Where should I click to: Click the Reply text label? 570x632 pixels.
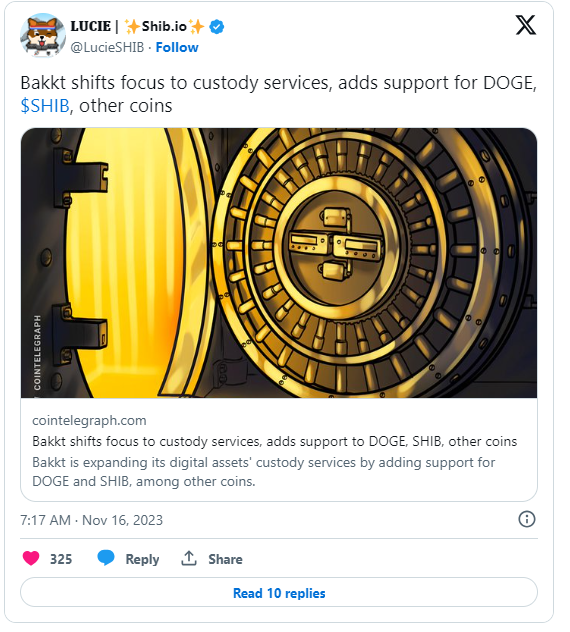coord(142,559)
